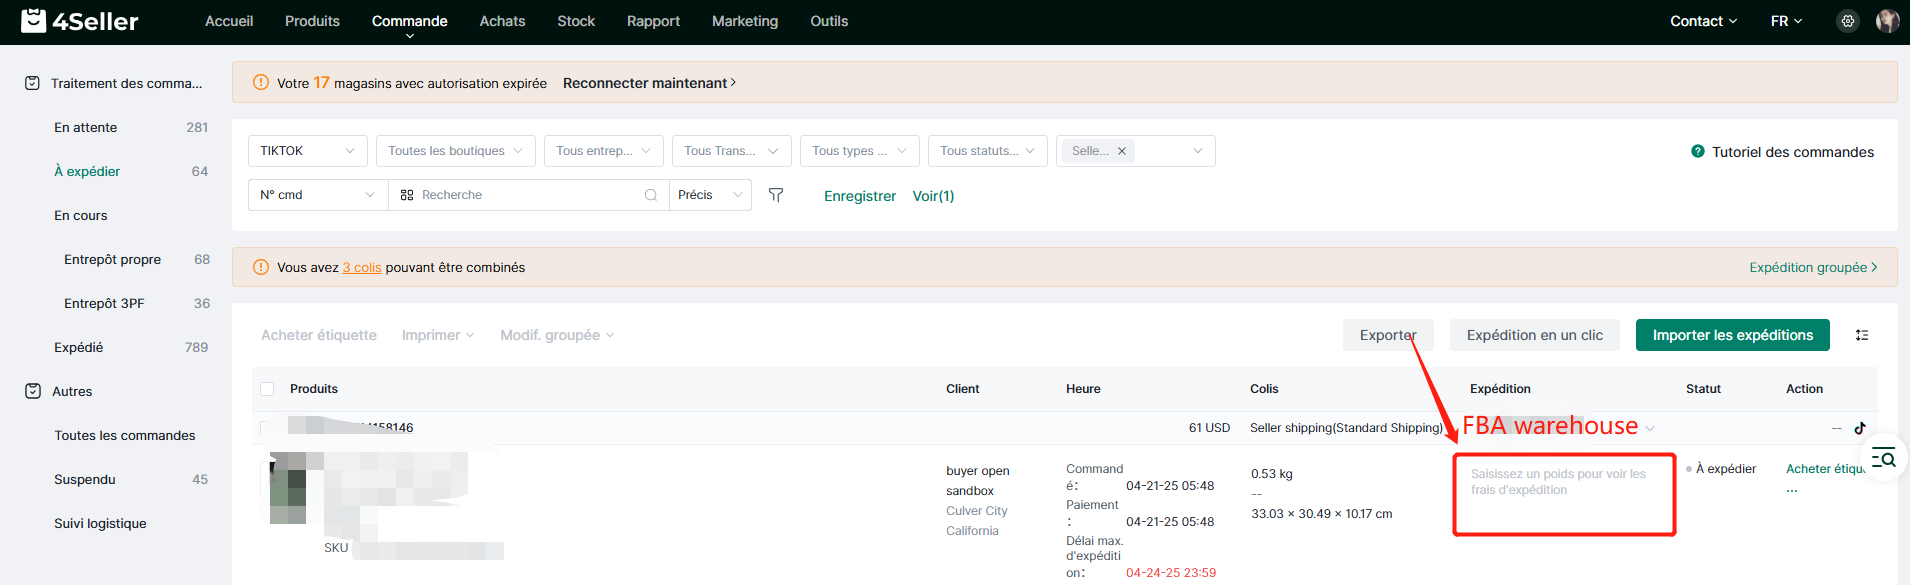Open the Tous entrep... dropdown
Viewport: 1910px width, 585px height.
pyautogui.click(x=604, y=151)
